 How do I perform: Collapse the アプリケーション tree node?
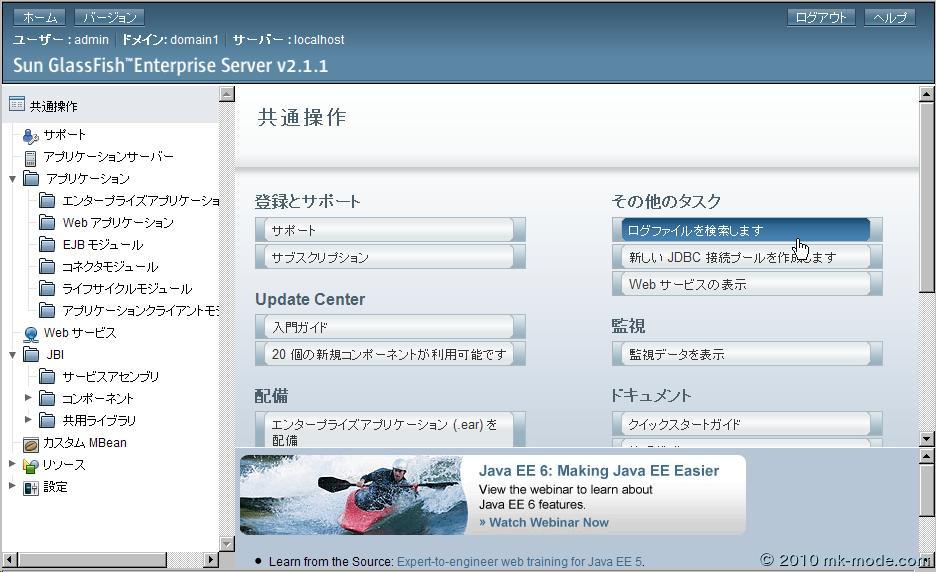pyautogui.click(x=12, y=179)
